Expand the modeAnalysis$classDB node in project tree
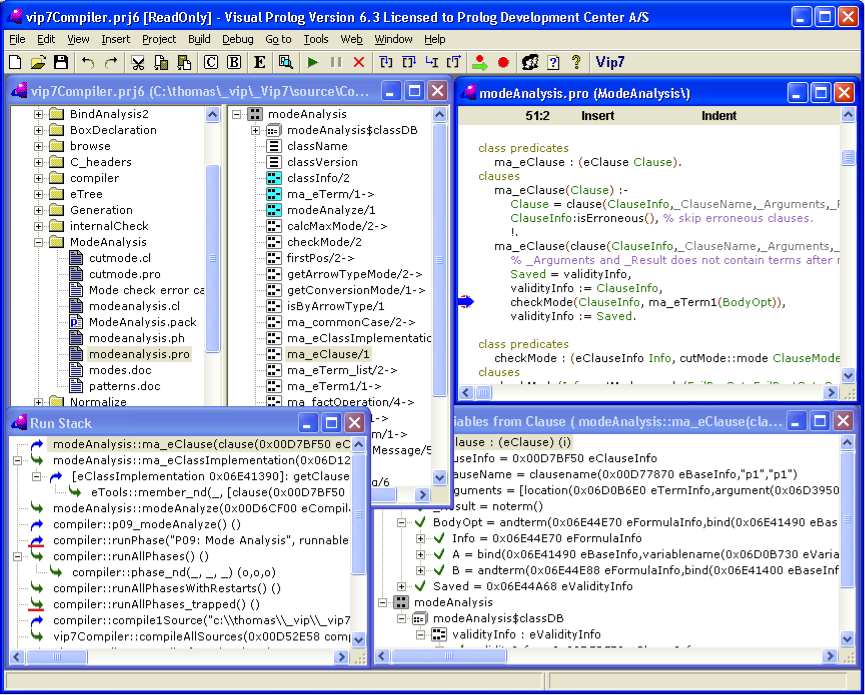Viewport: 865px width, 695px height. tap(255, 131)
